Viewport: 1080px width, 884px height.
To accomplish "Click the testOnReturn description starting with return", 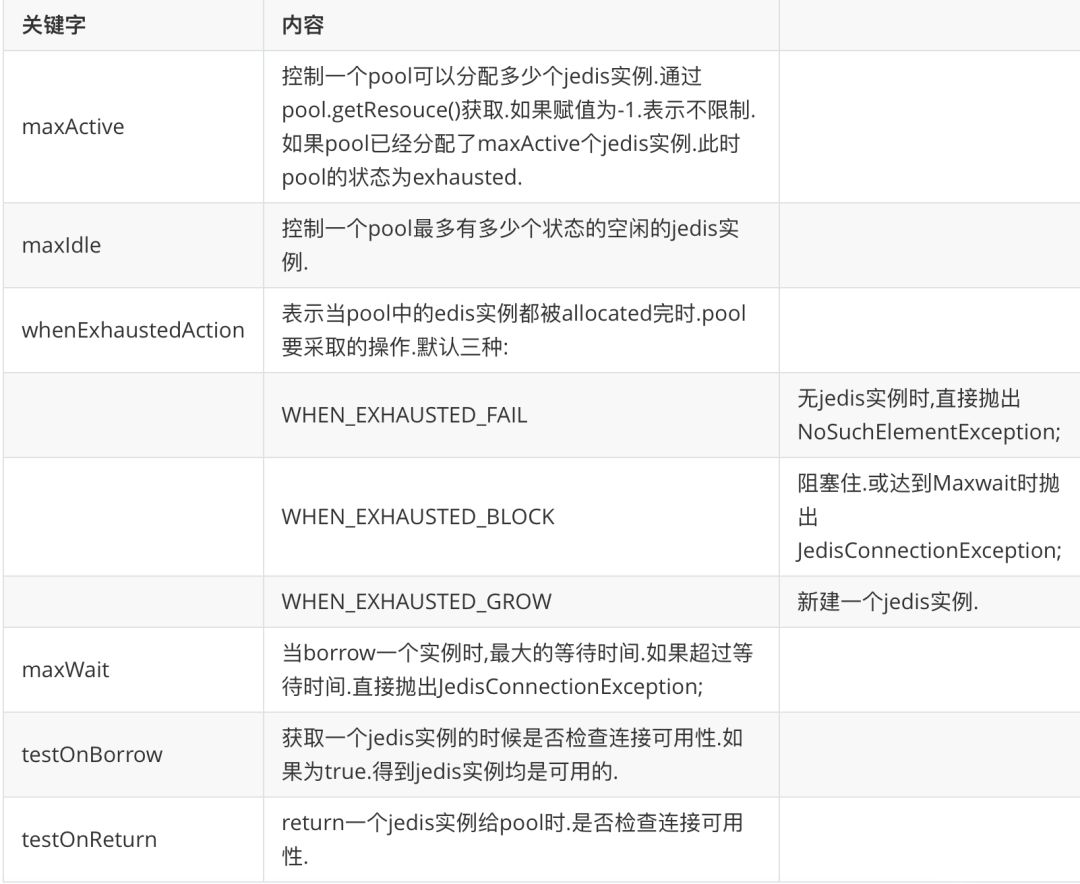I will click(512, 839).
